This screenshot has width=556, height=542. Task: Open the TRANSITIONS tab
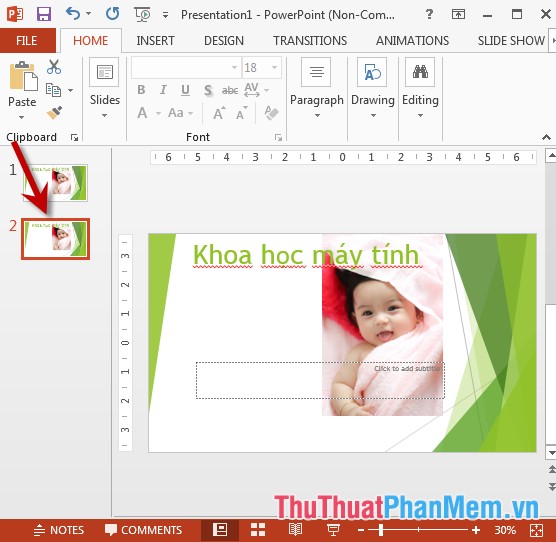point(310,40)
